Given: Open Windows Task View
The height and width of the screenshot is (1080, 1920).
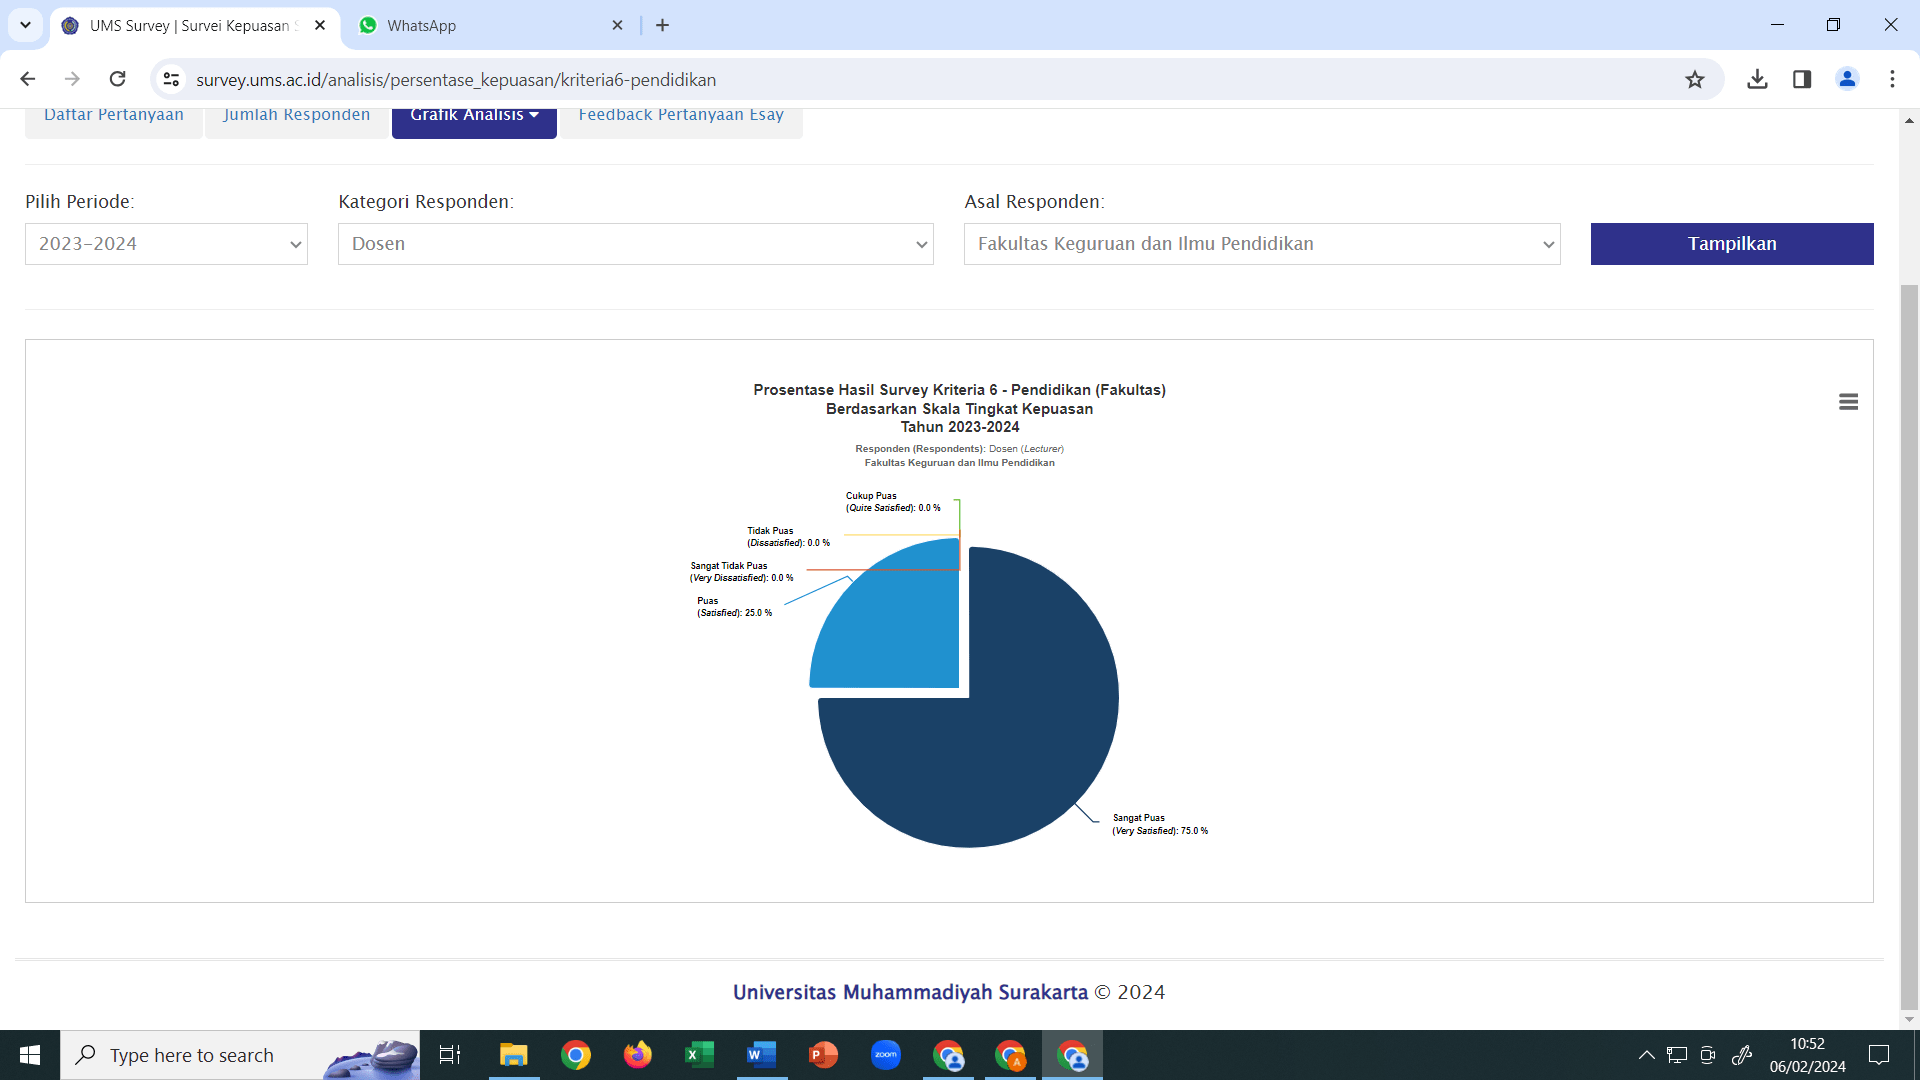Looking at the screenshot, I should tap(450, 1055).
